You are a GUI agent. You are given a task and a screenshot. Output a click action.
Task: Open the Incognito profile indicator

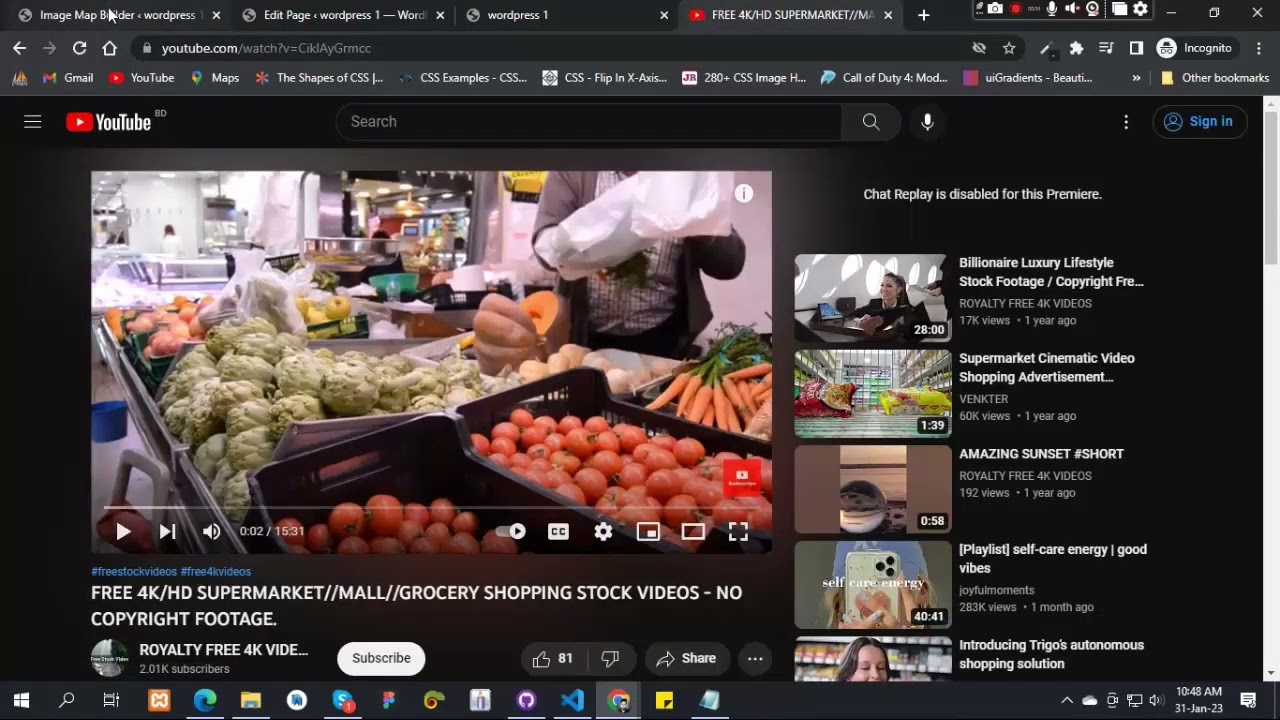tap(1195, 48)
